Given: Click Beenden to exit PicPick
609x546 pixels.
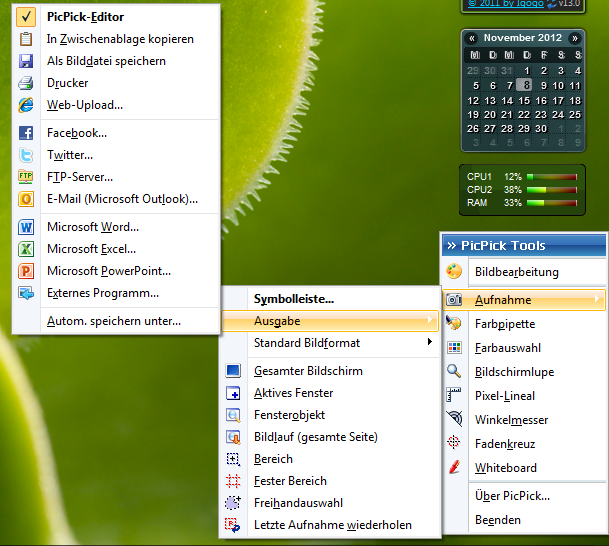Looking at the screenshot, I should 497,520.
